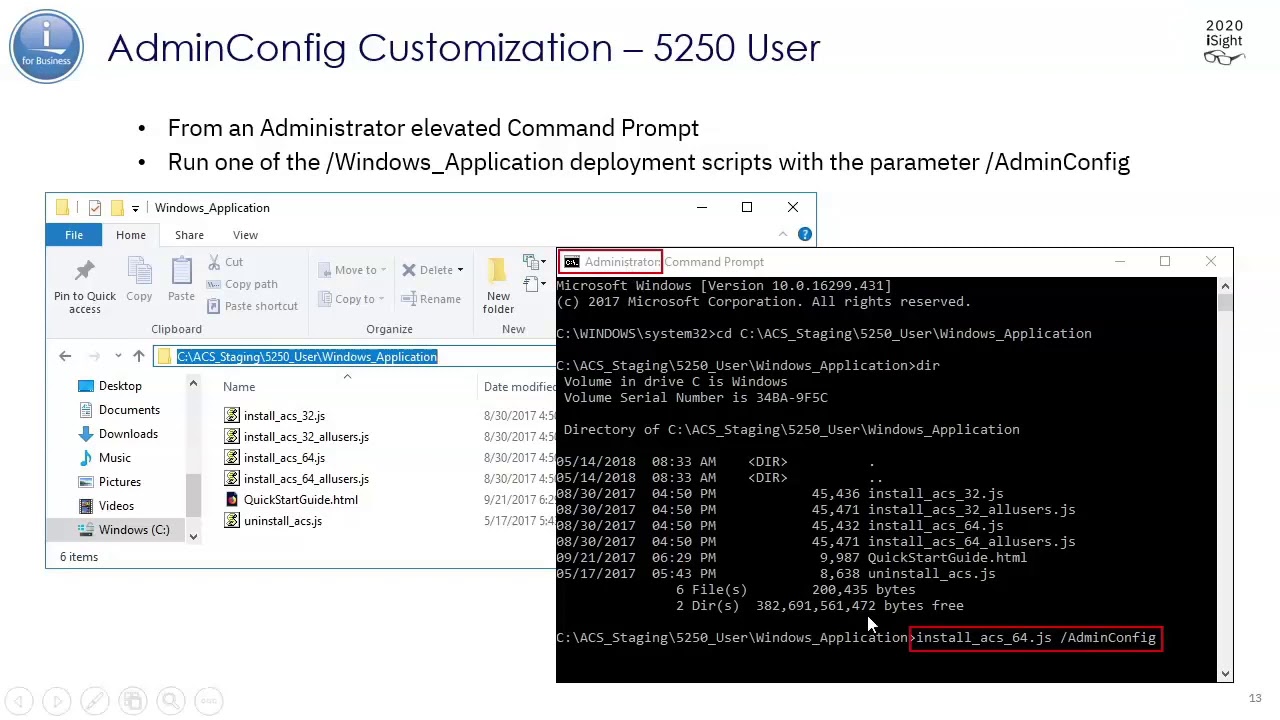Click navigation pane scrollbar up arrow
Image resolution: width=1280 pixels, height=720 pixels.
(x=193, y=384)
